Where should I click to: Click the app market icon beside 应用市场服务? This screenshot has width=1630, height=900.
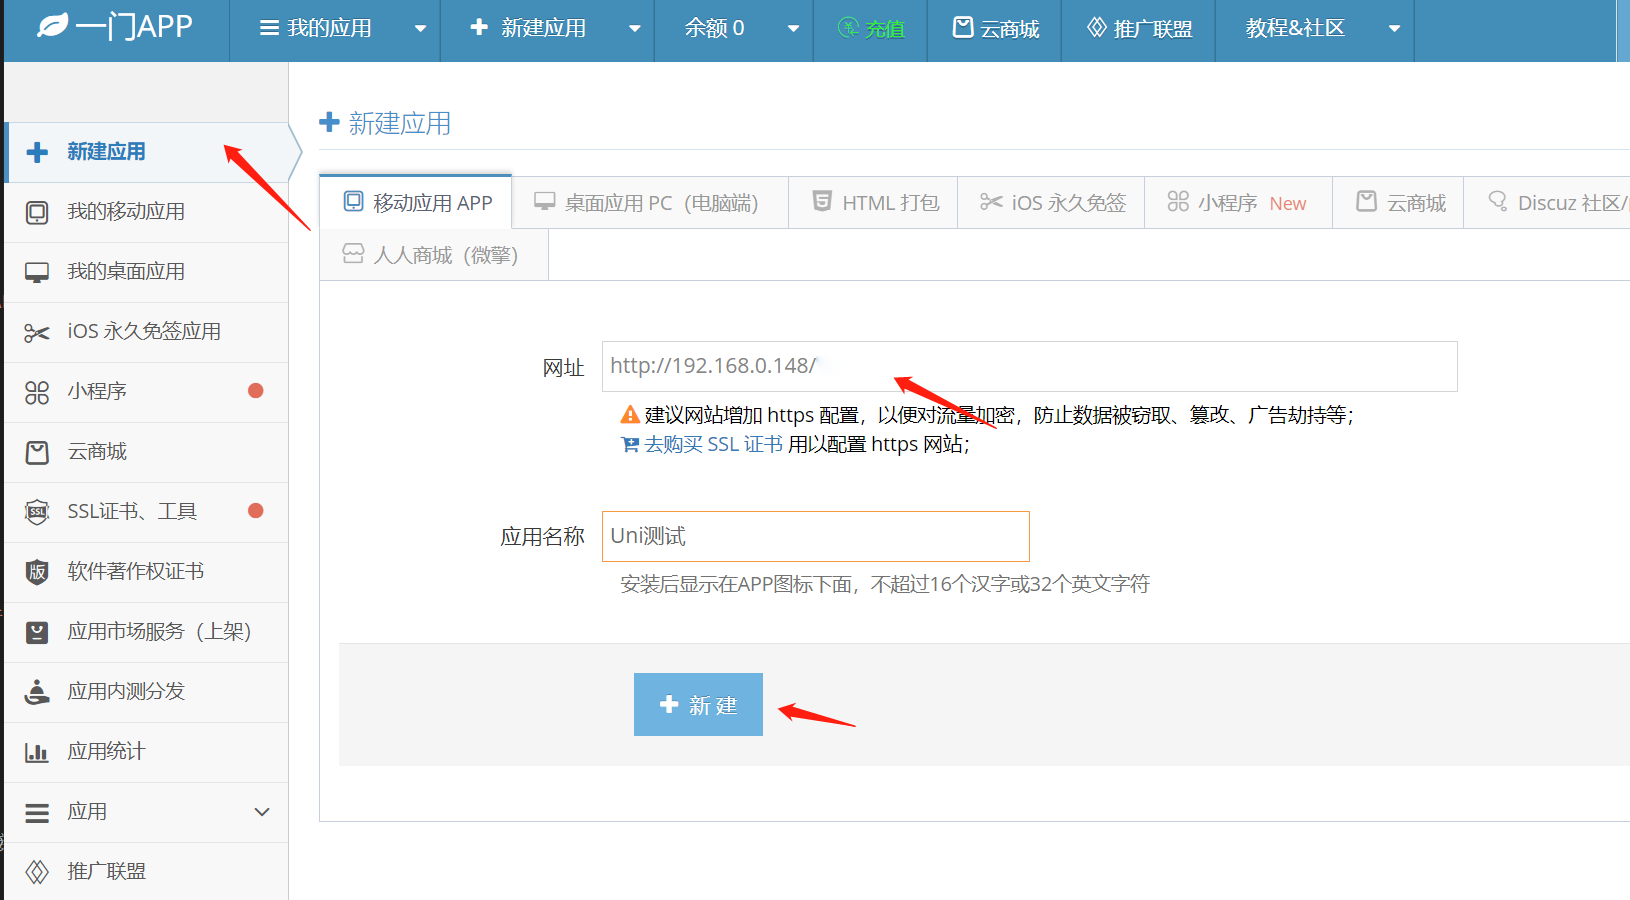(x=37, y=632)
